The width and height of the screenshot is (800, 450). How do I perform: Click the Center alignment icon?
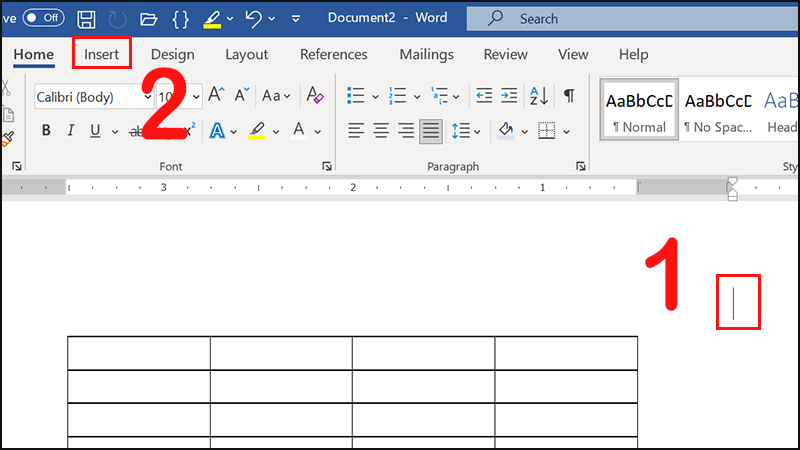[x=381, y=131]
